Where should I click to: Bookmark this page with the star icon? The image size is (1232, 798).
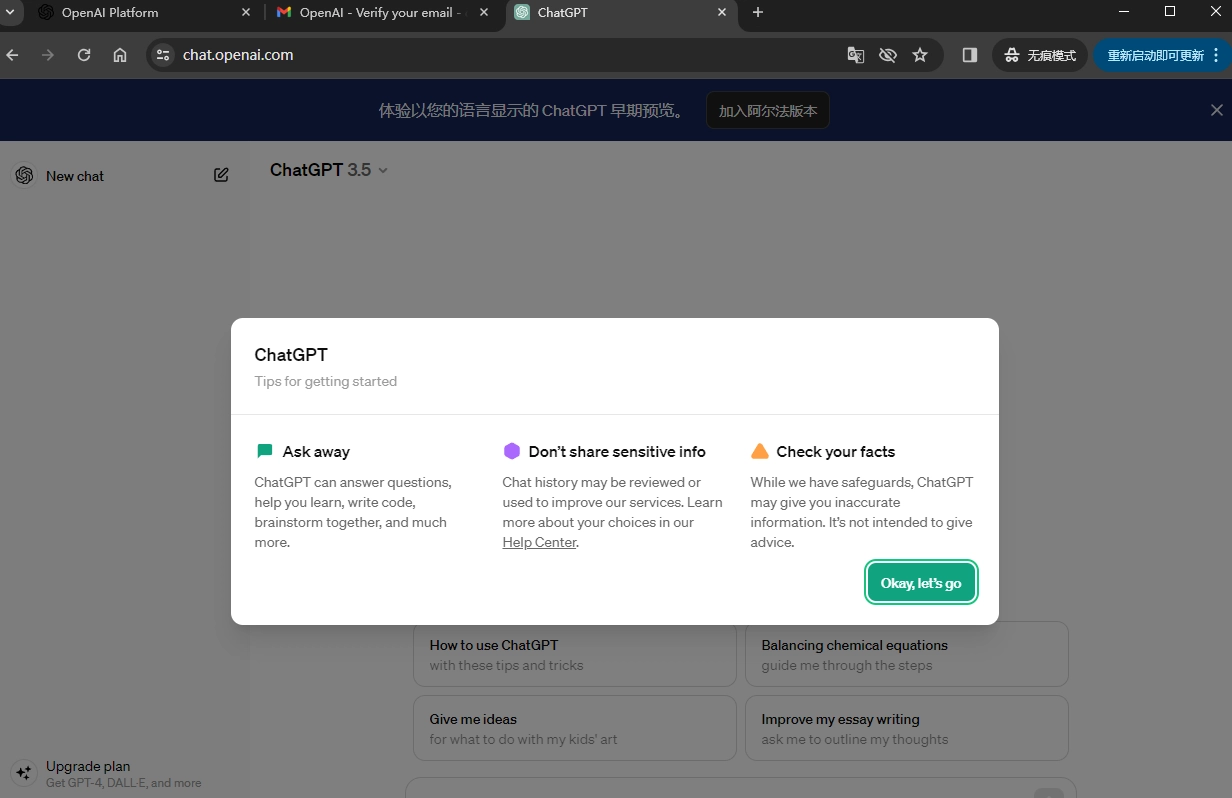click(920, 55)
